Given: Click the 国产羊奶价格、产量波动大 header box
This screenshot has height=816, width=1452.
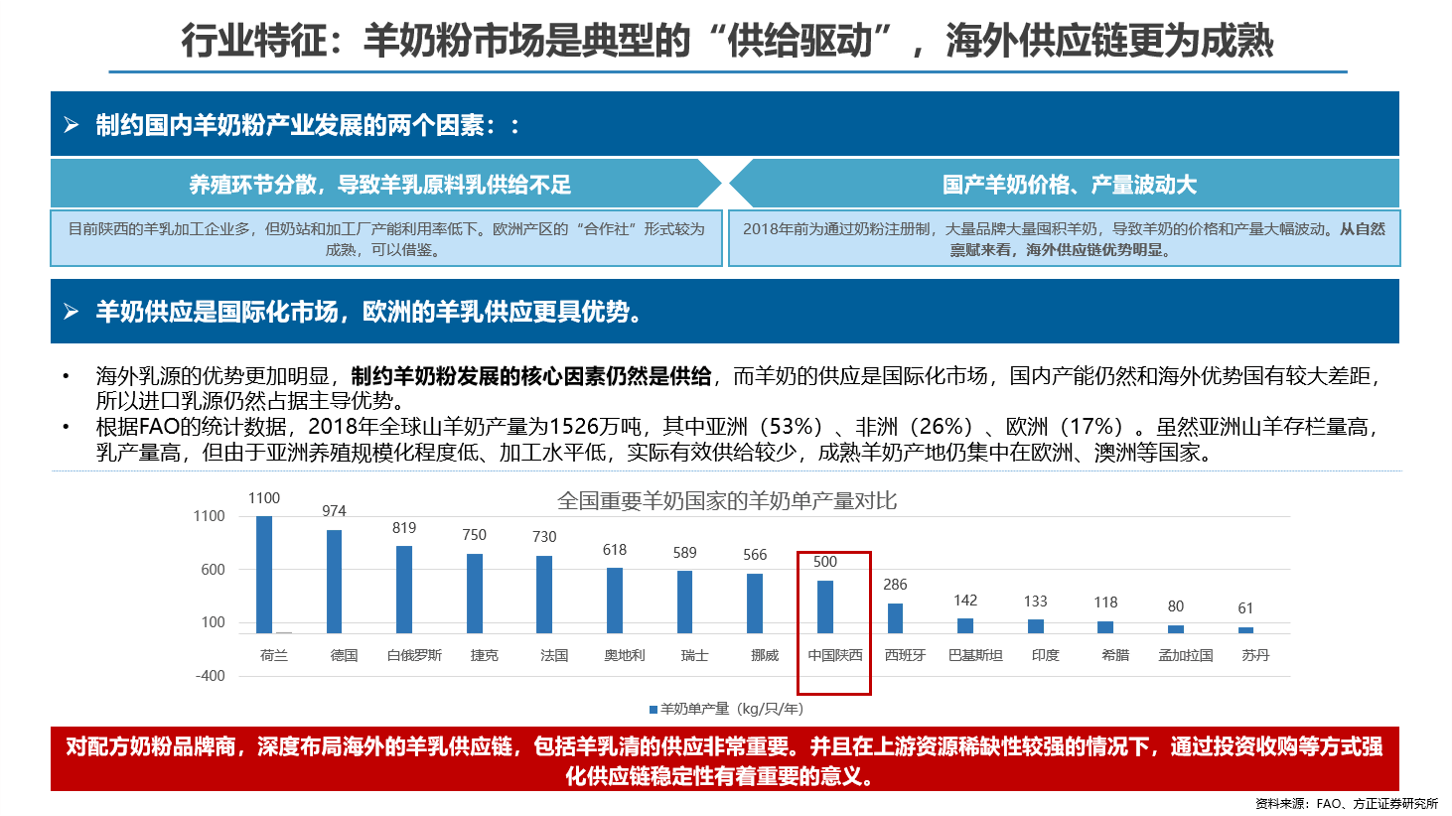Looking at the screenshot, I should pos(1069,185).
